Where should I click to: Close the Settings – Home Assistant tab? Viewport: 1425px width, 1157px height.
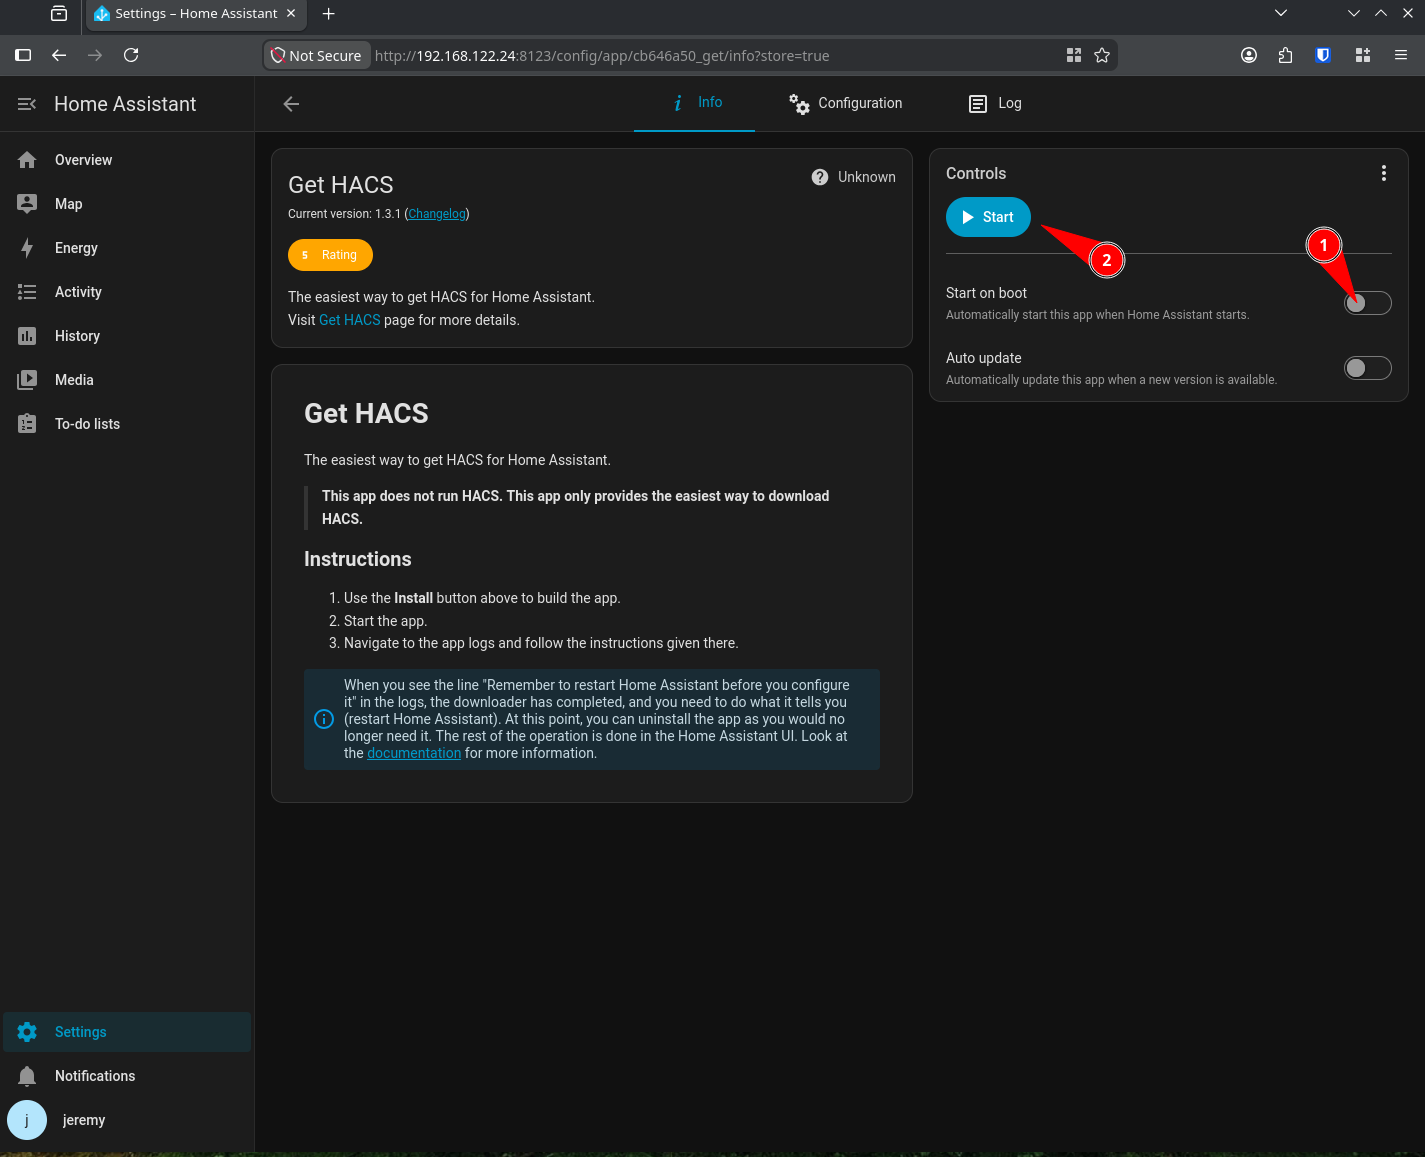(x=291, y=13)
